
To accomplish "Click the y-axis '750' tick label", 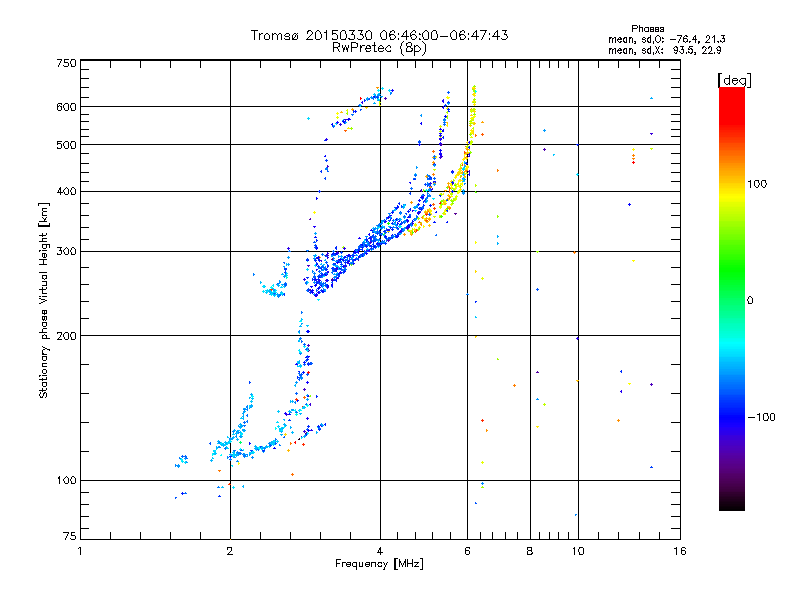I will (x=66, y=63).
